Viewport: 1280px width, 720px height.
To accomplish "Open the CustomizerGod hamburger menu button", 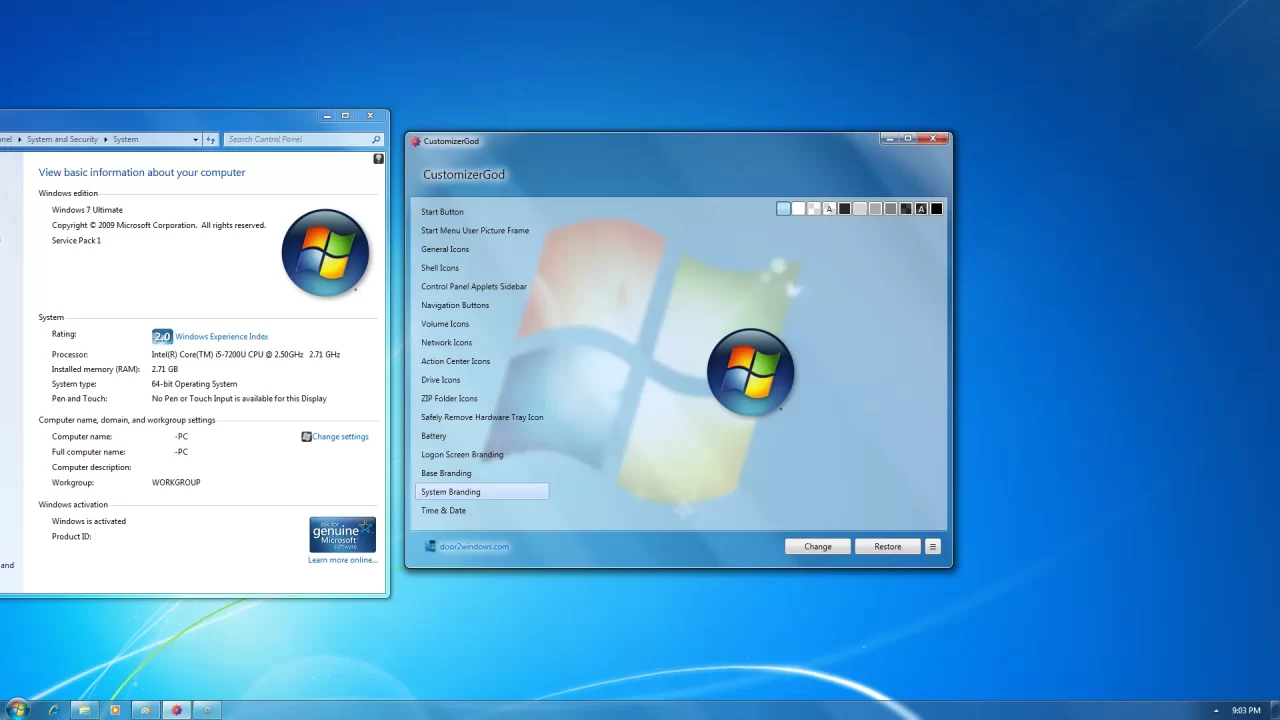I will tap(932, 546).
